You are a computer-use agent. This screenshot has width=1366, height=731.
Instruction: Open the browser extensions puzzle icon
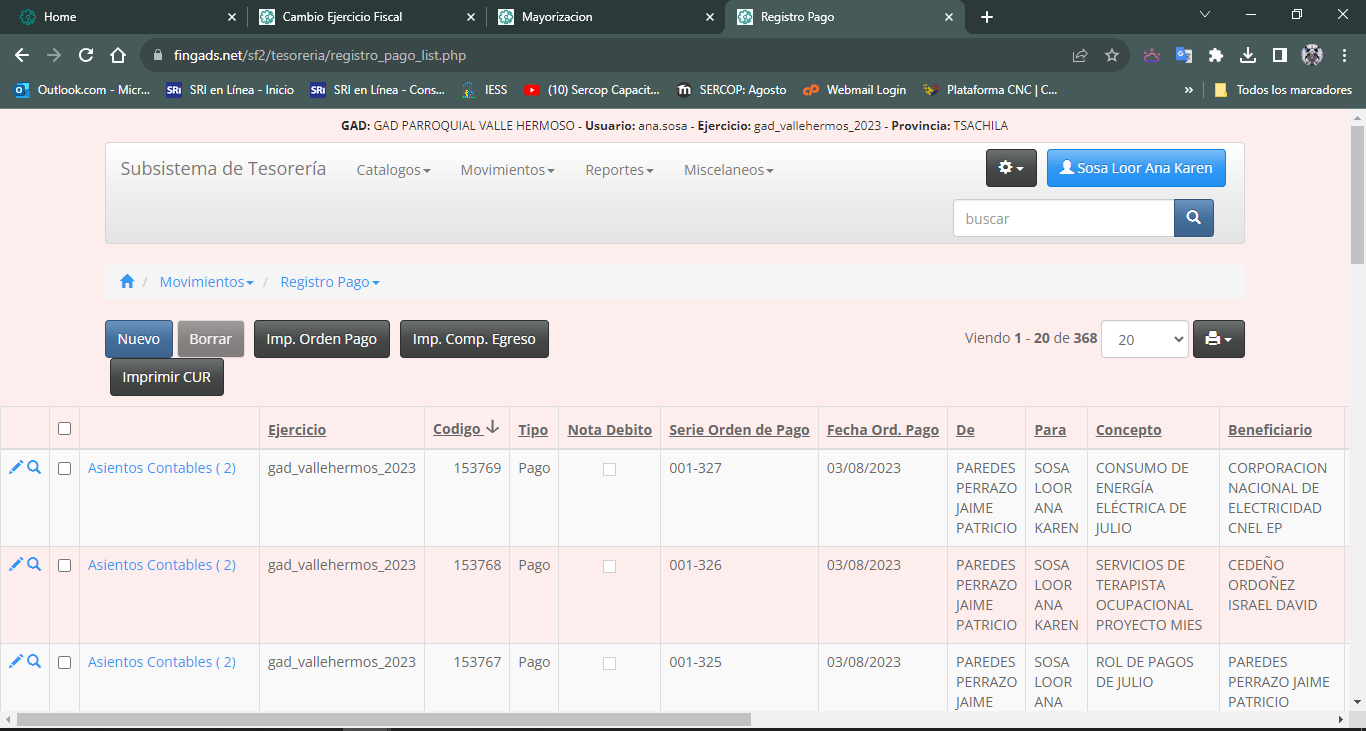1216,55
